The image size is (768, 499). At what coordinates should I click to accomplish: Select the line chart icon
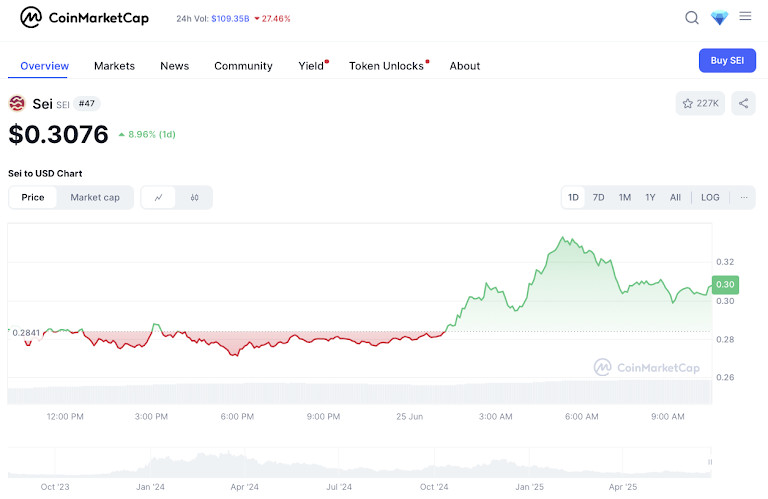[x=158, y=197]
